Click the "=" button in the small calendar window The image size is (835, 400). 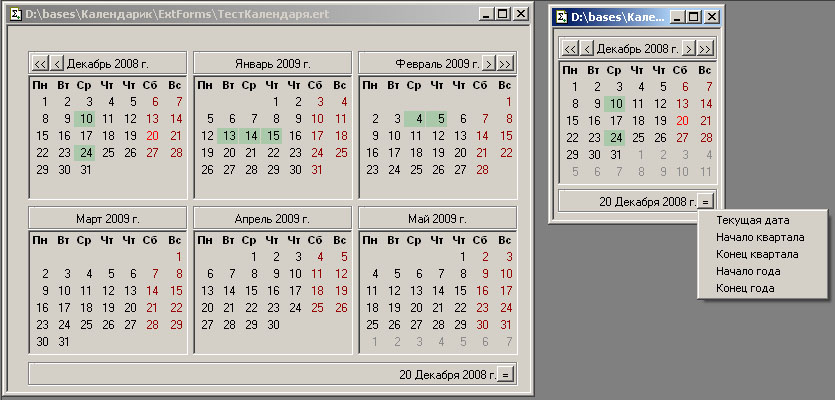[x=705, y=201]
